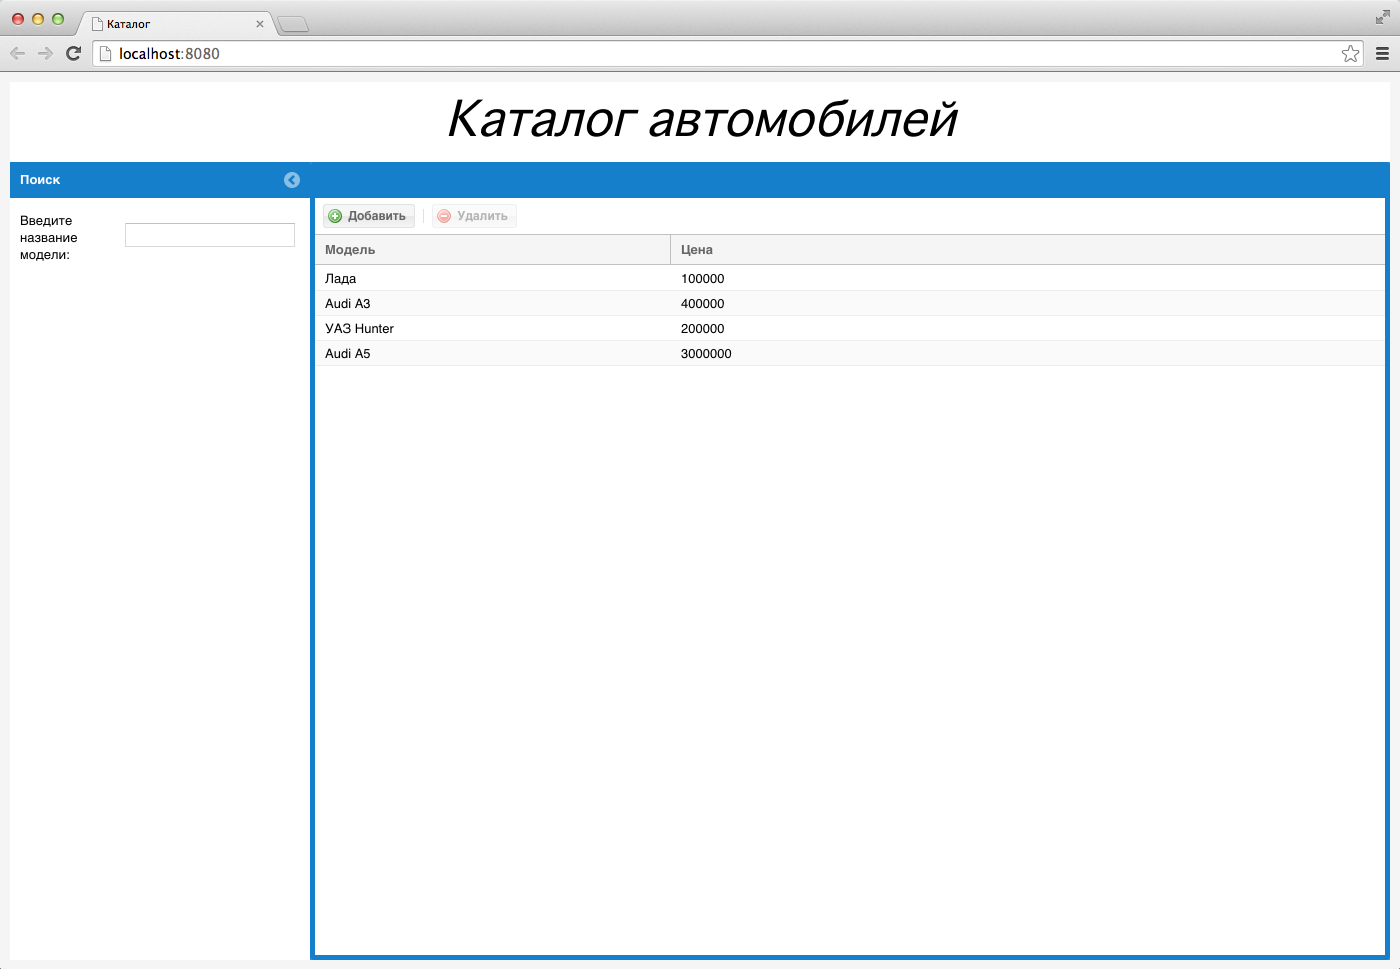Screen dimensions: 1400x969
Task: Go forward using the browser forward arrow
Action: (x=45, y=54)
